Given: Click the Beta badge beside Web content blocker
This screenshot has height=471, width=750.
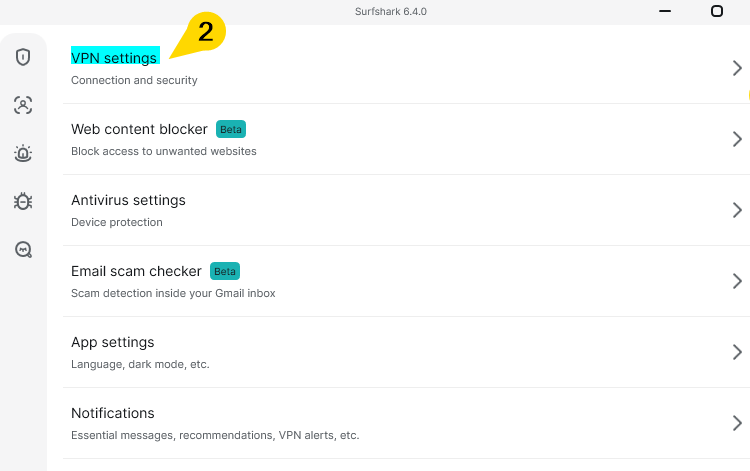Looking at the screenshot, I should click(231, 129).
